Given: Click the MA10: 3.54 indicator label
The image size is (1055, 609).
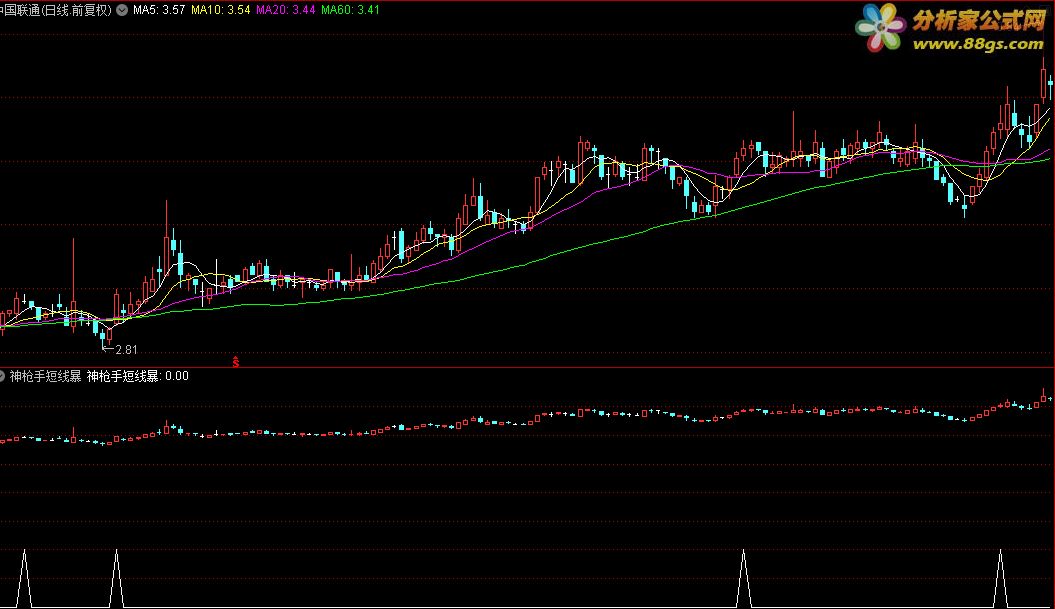Looking at the screenshot, I should (221, 10).
